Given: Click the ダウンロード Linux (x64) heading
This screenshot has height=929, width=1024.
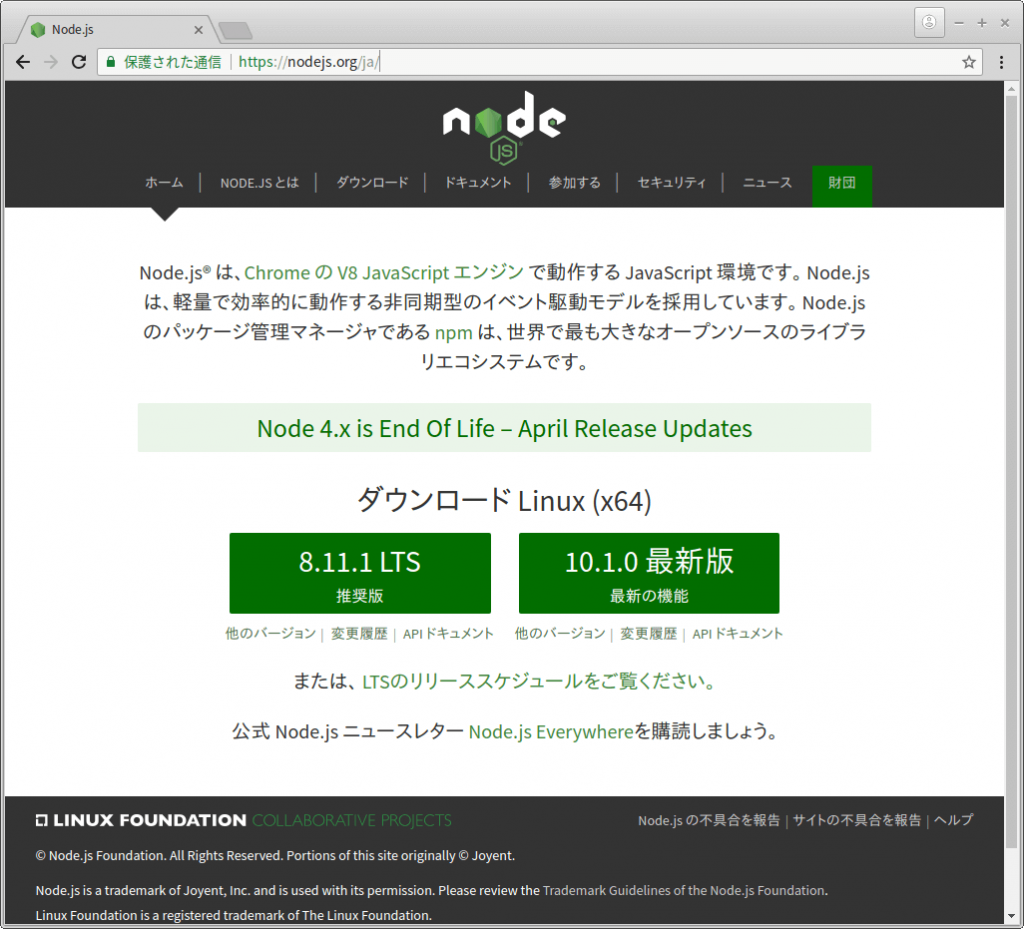Looking at the screenshot, I should pos(504,501).
